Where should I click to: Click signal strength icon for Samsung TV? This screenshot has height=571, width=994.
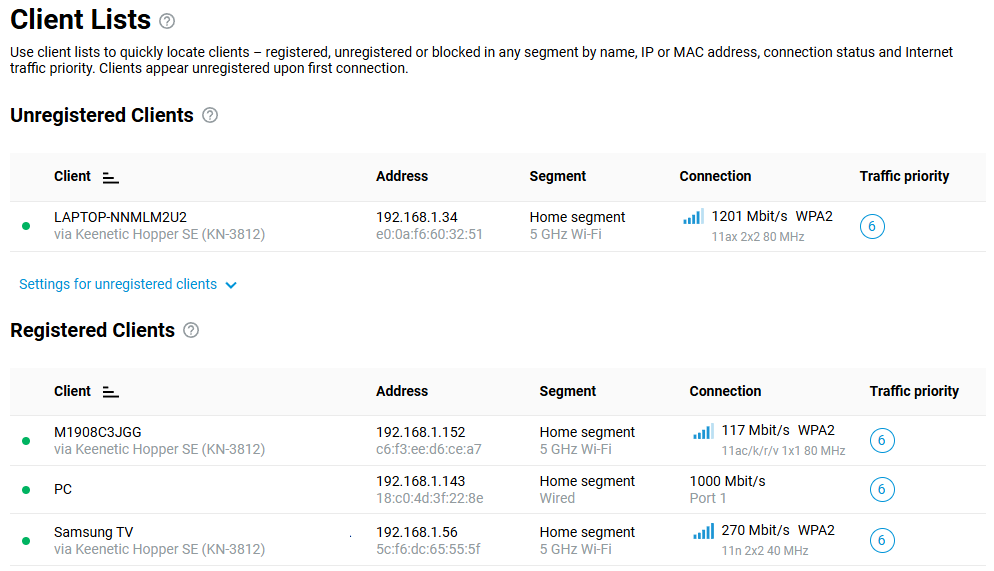coord(703,532)
